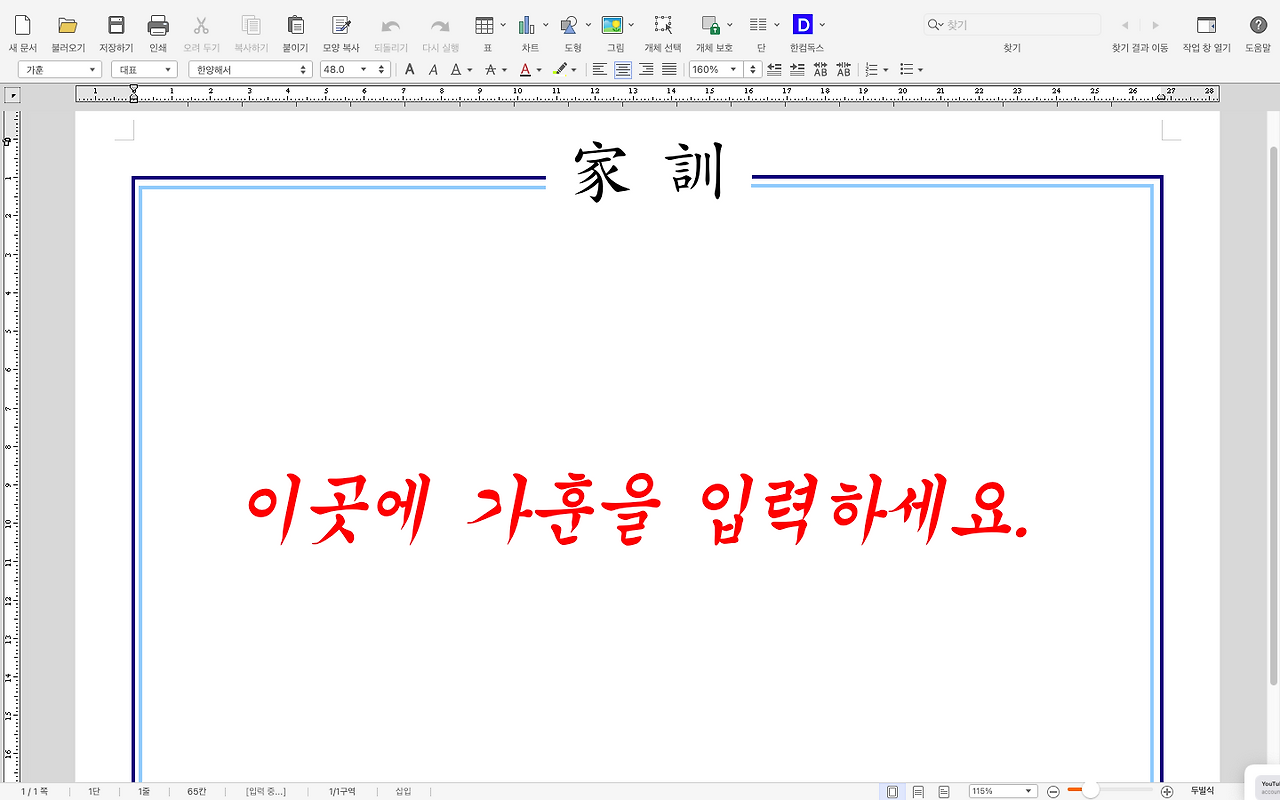This screenshot has width=1280, height=800.
Task: Switch to the first page view mode button
Action: tap(892, 791)
